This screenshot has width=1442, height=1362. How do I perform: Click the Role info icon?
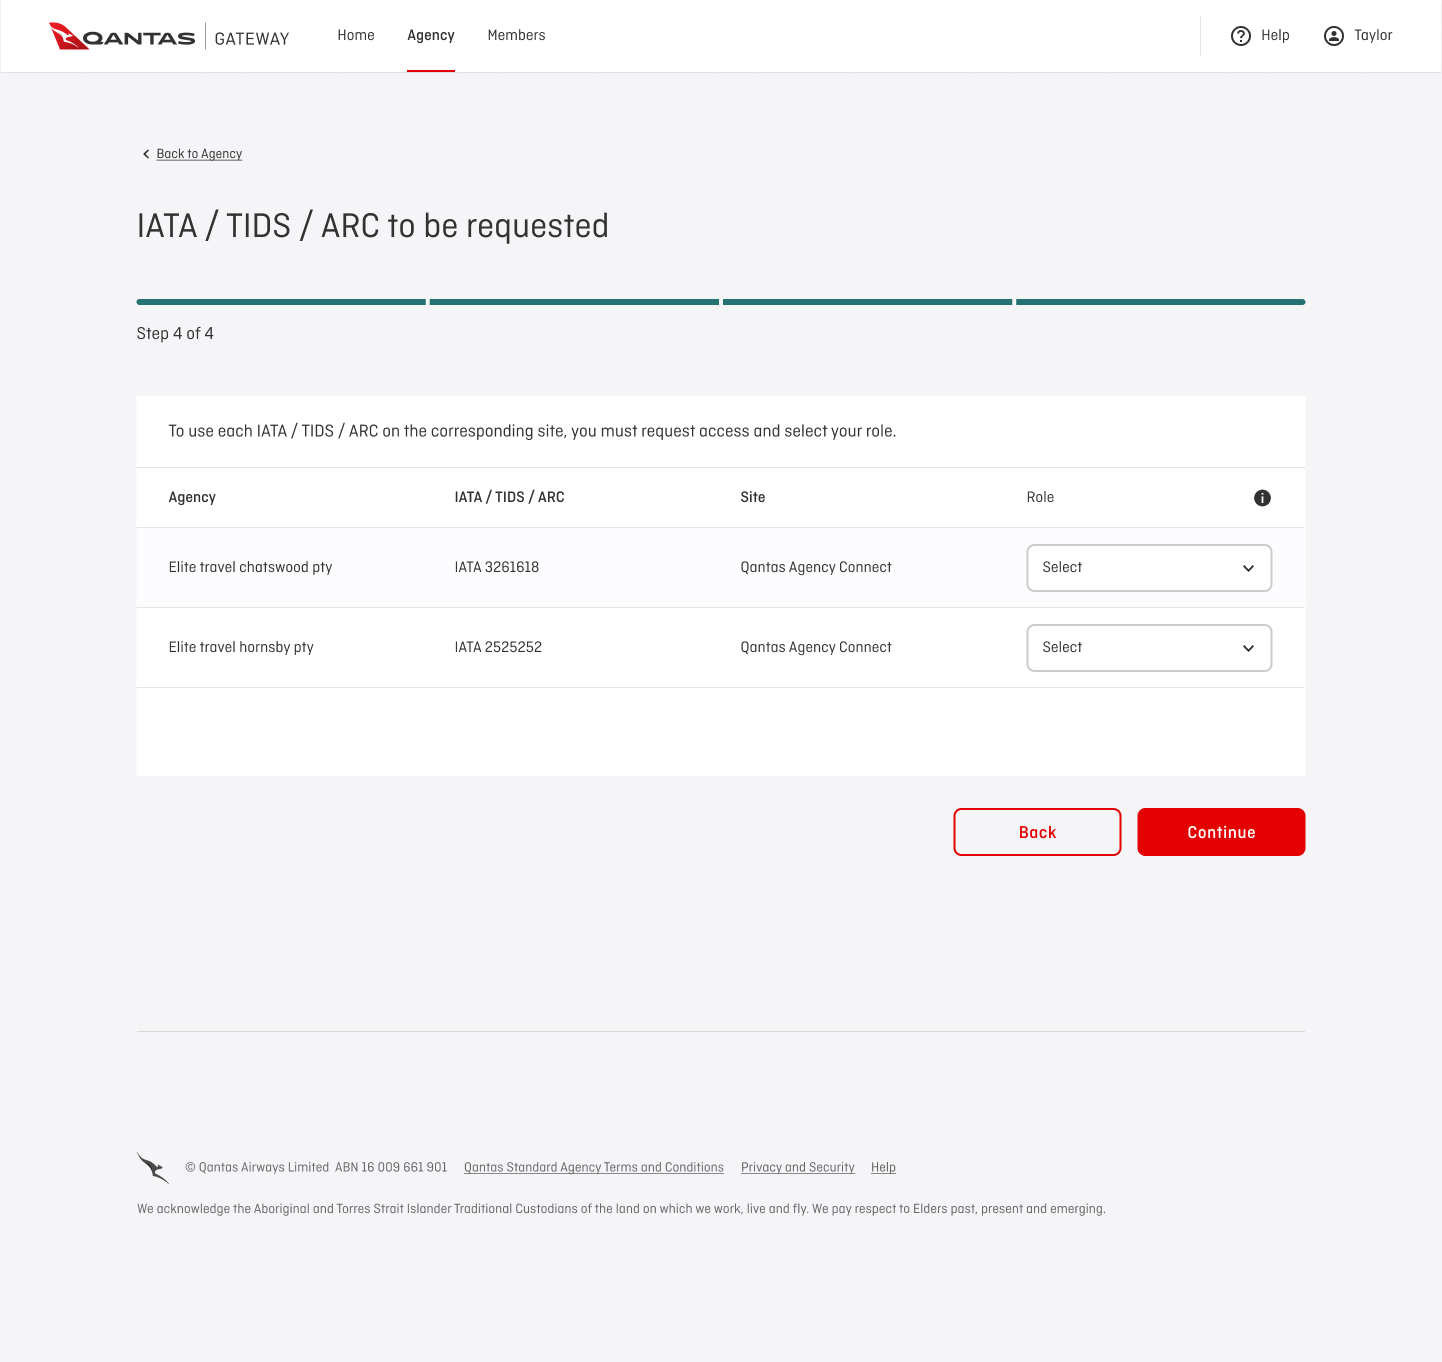point(1262,498)
